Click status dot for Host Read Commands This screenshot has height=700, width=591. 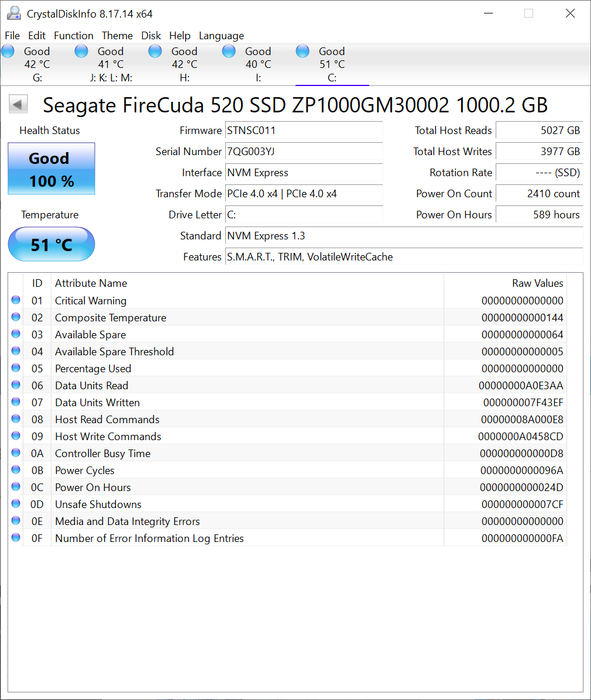click(x=16, y=419)
